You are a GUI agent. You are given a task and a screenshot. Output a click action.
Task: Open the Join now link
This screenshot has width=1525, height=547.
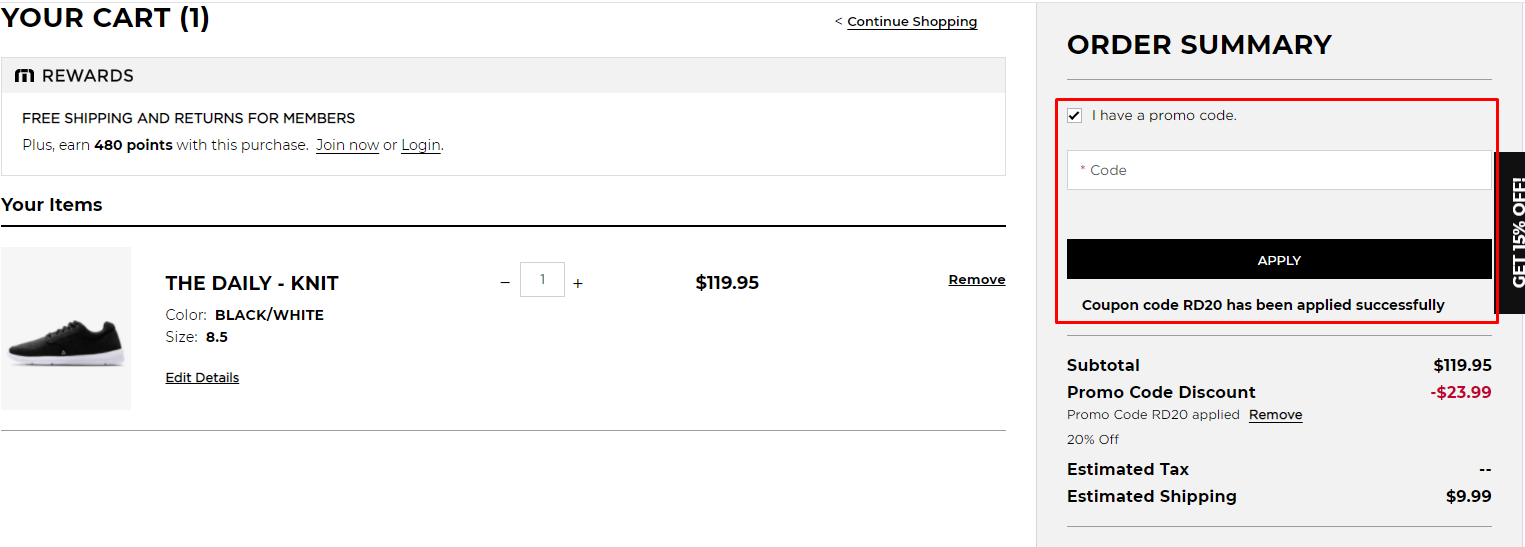(x=347, y=145)
